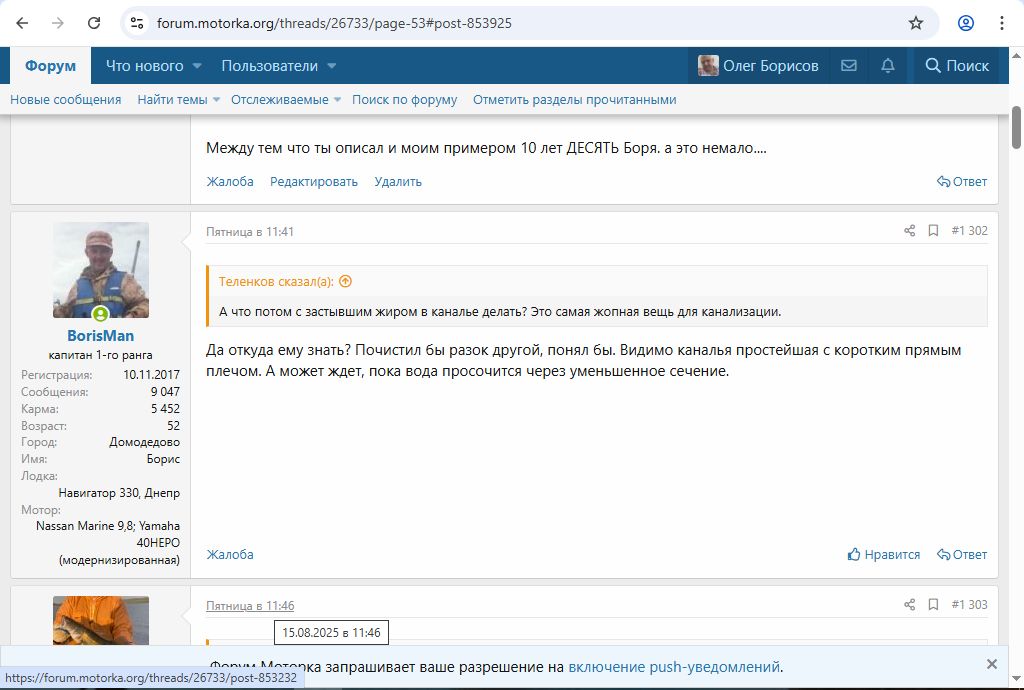Dismiss the push-notification banner
The image size is (1024, 690).
991,664
